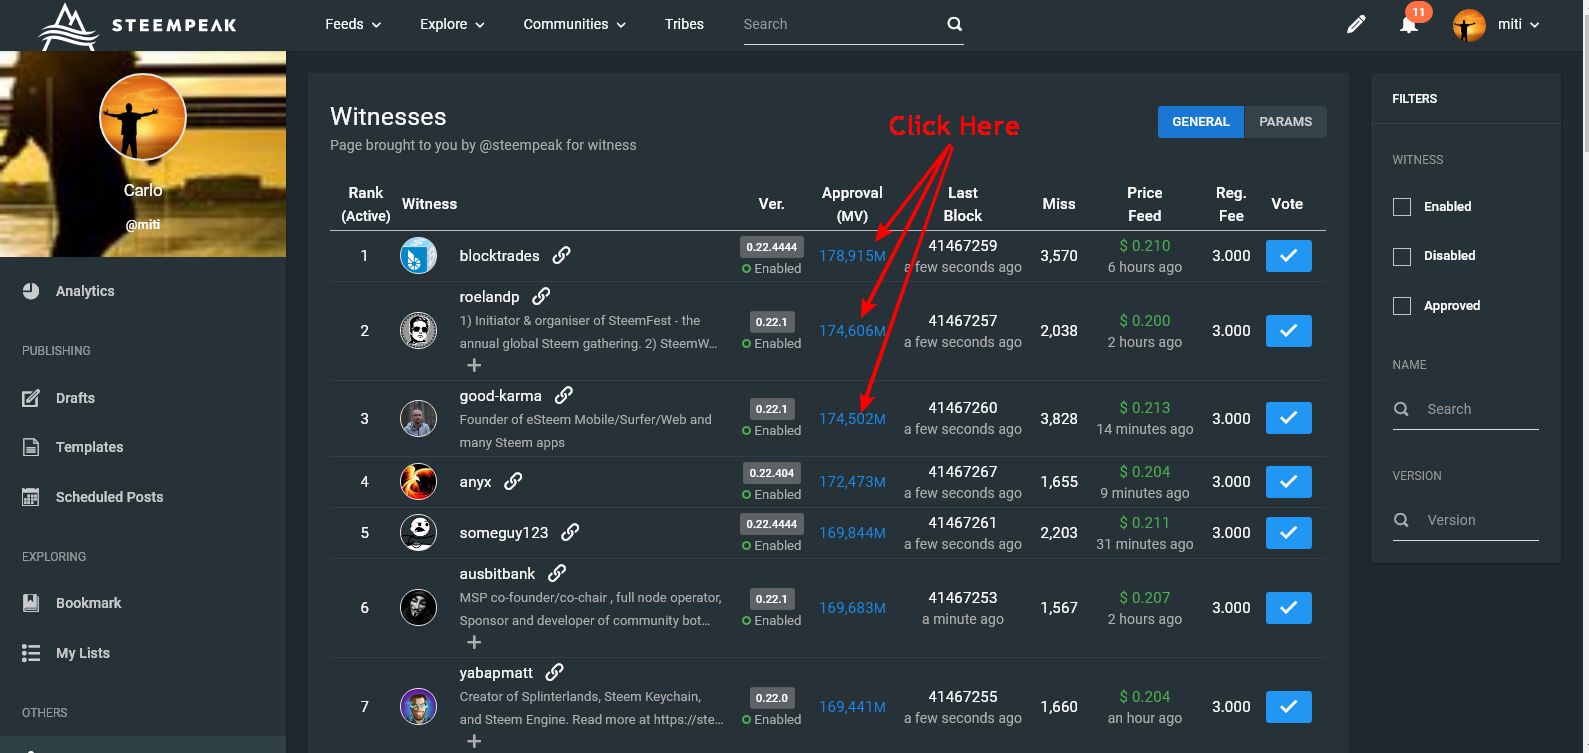Image resolution: width=1589 pixels, height=753 pixels.
Task: Go to Scheduled Posts in sidebar
Action: pyautogui.click(x=108, y=497)
